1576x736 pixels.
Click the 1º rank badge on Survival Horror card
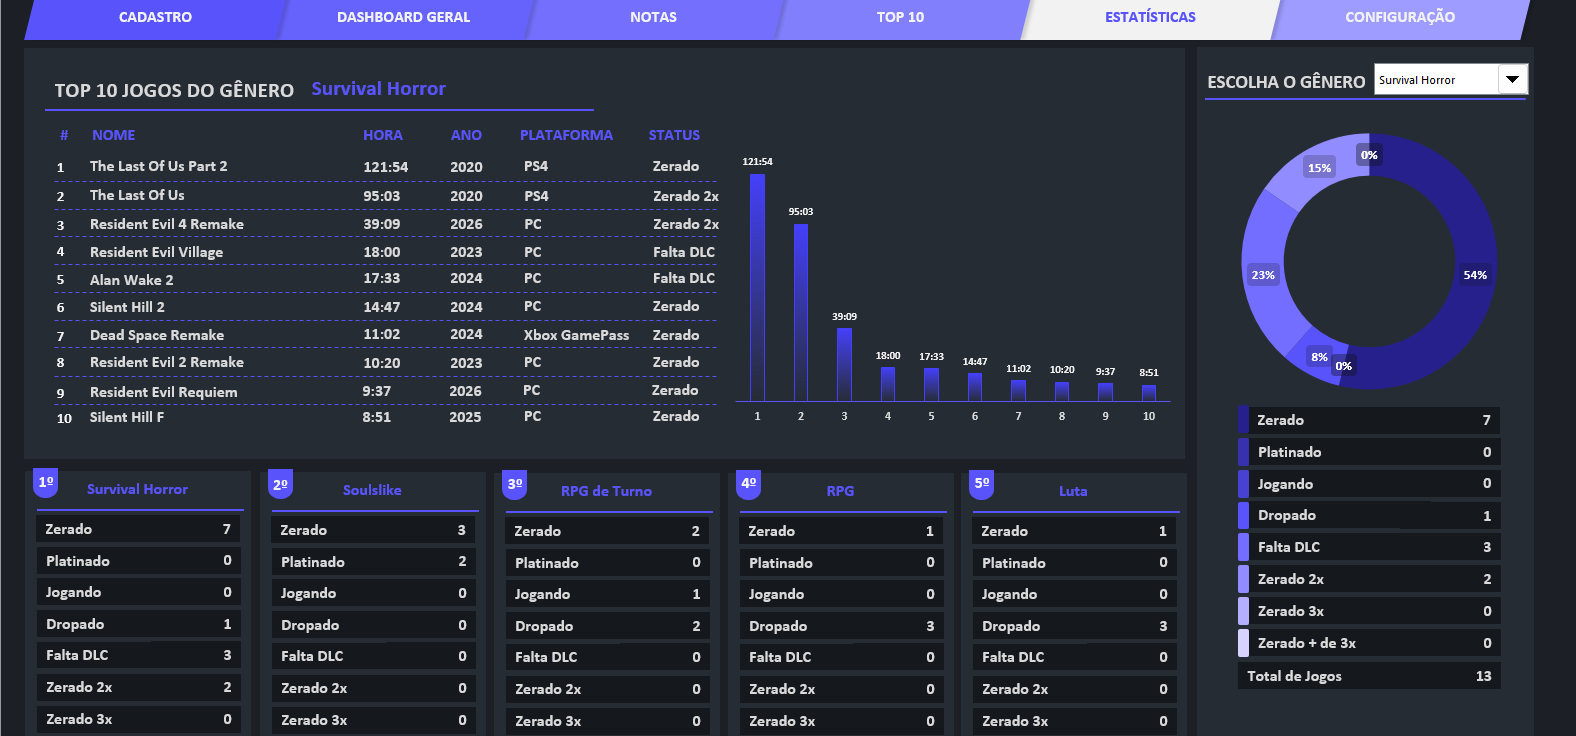[45, 483]
